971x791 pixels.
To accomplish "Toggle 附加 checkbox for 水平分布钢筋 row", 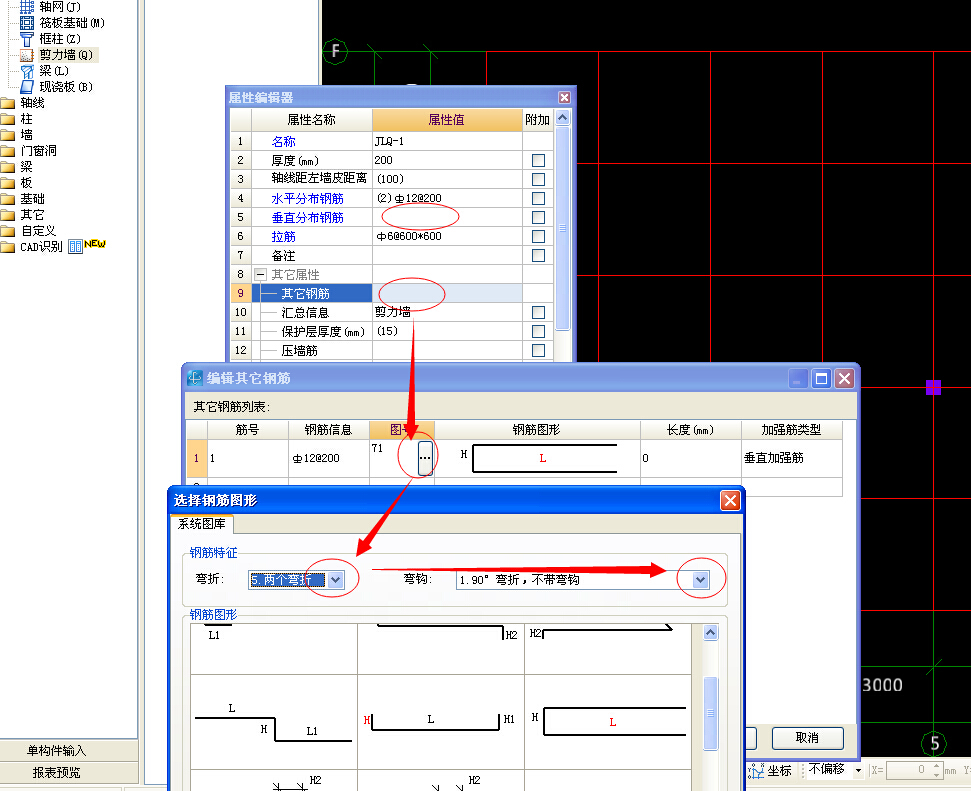I will [x=538, y=198].
